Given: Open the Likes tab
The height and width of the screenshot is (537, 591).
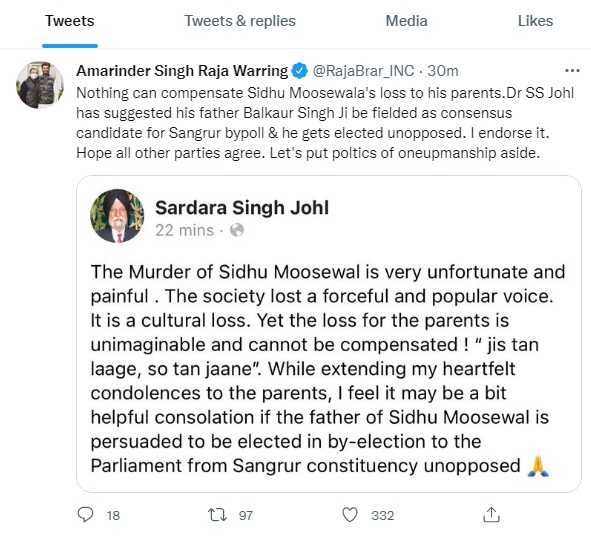Looking at the screenshot, I should (535, 21).
